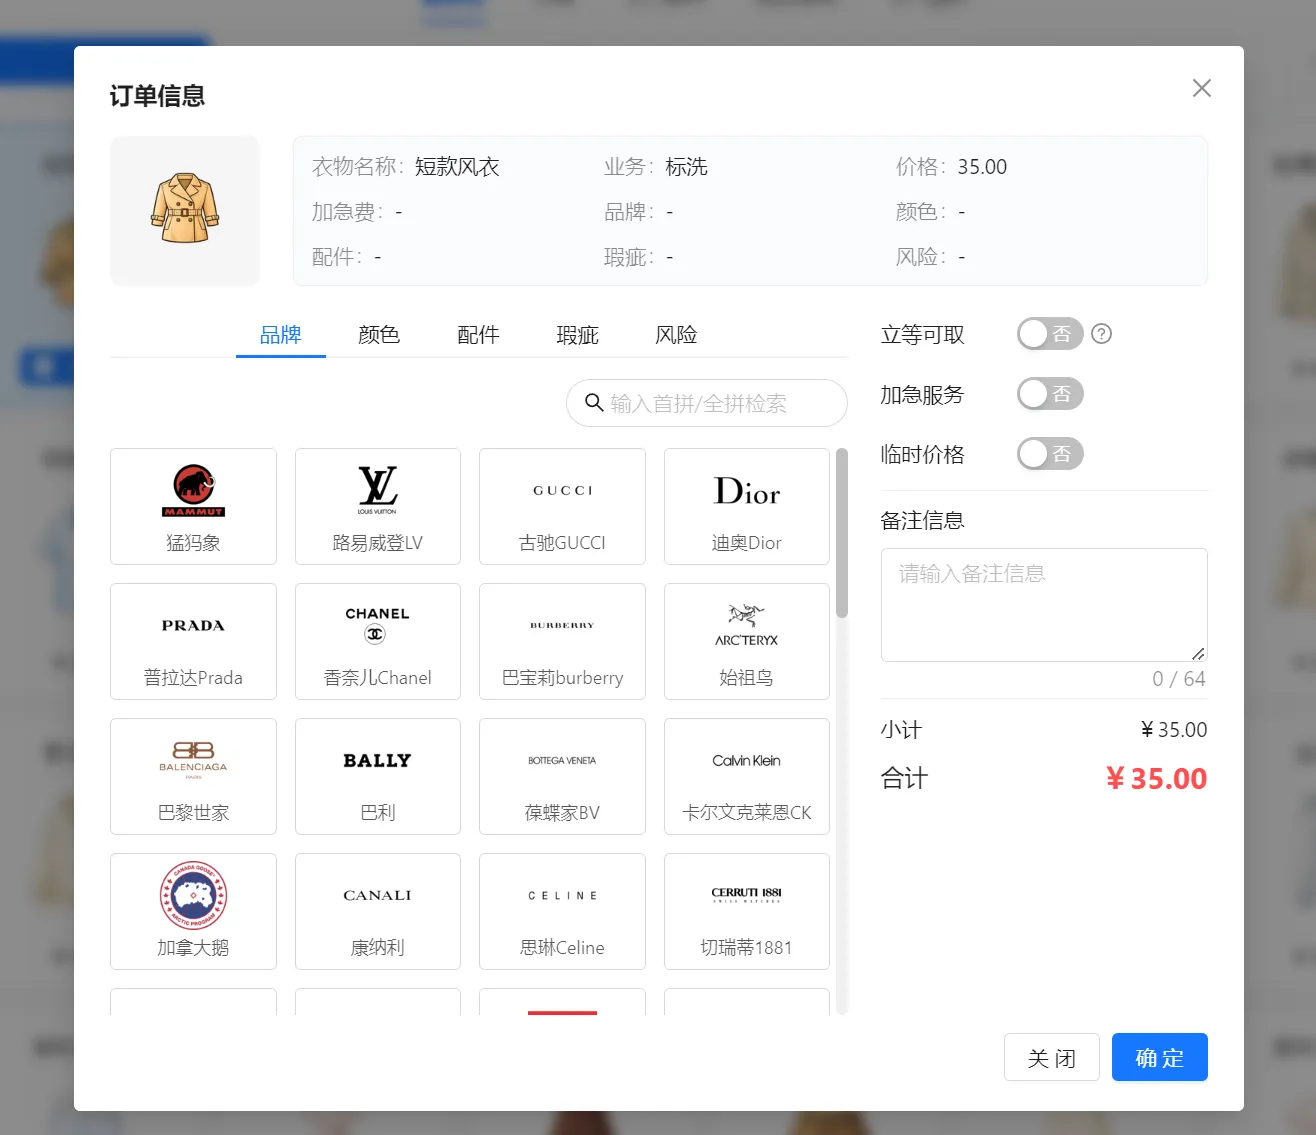This screenshot has height=1135, width=1316.
Task: Click the remarks character counter 0 / 64
Action: tap(1179, 679)
